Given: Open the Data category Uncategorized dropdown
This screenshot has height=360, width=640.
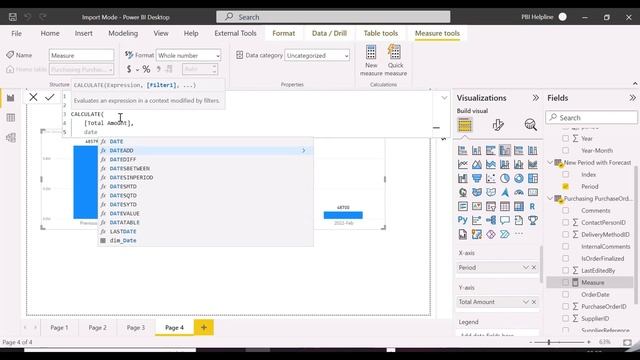Looking at the screenshot, I should (317, 55).
